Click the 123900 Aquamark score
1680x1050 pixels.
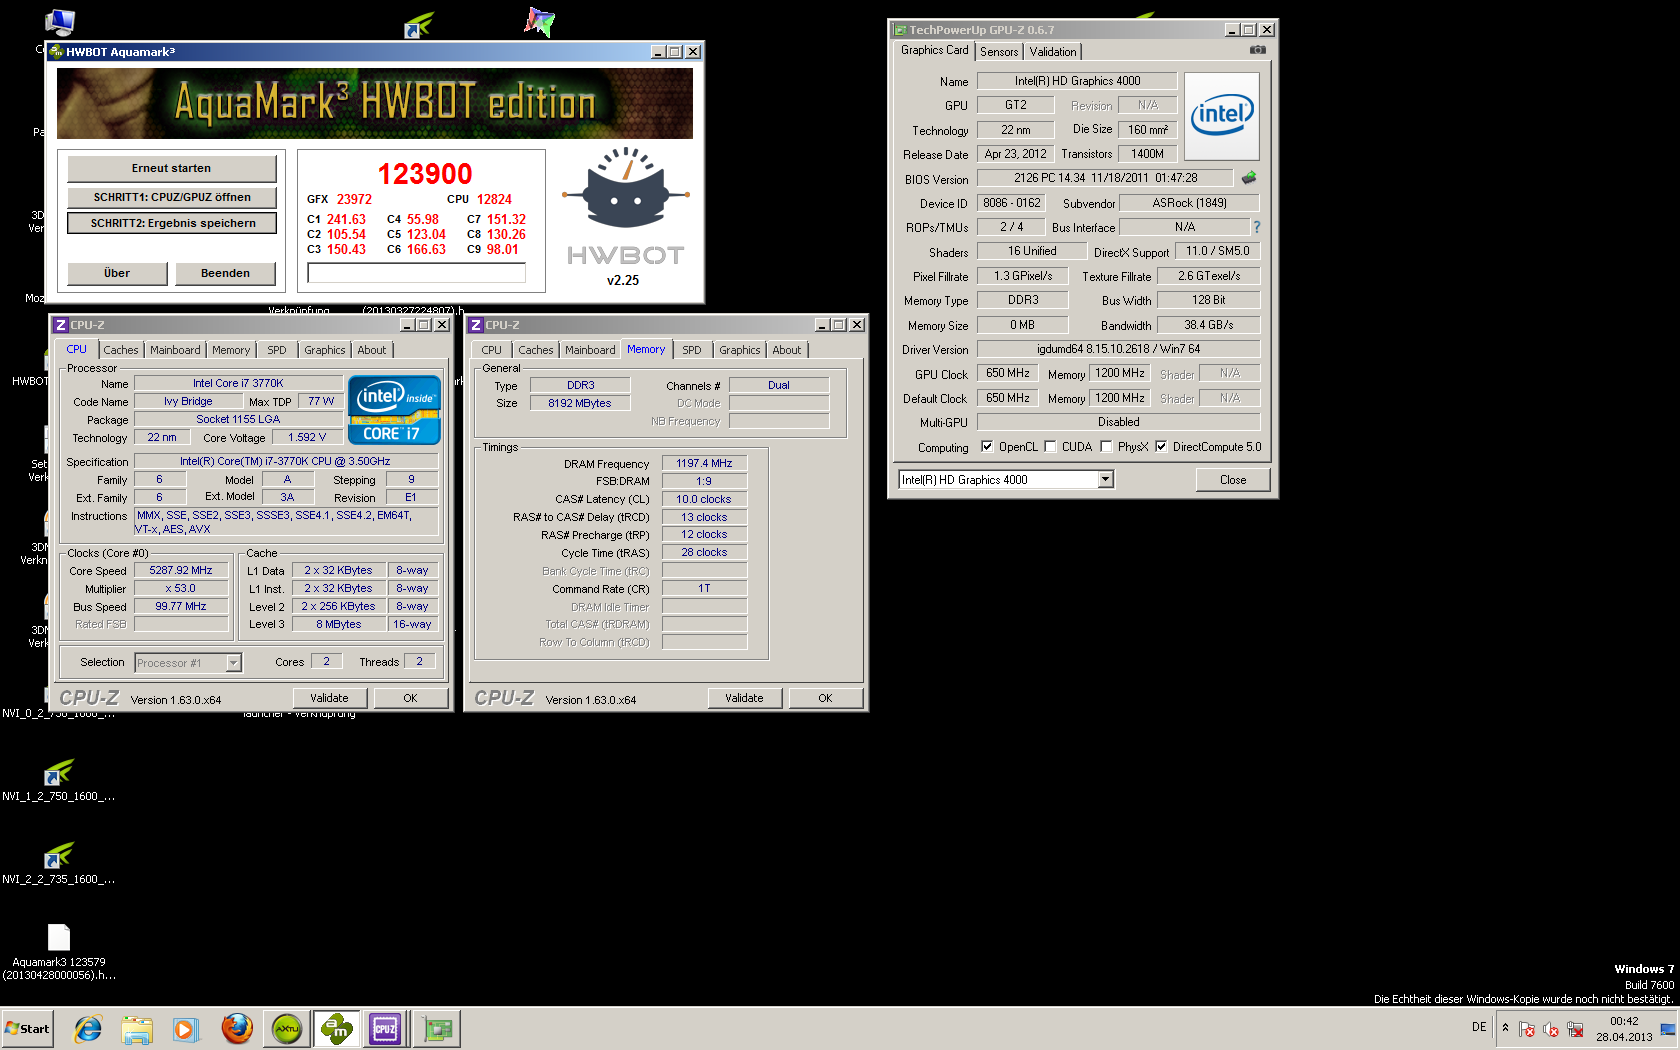(425, 174)
